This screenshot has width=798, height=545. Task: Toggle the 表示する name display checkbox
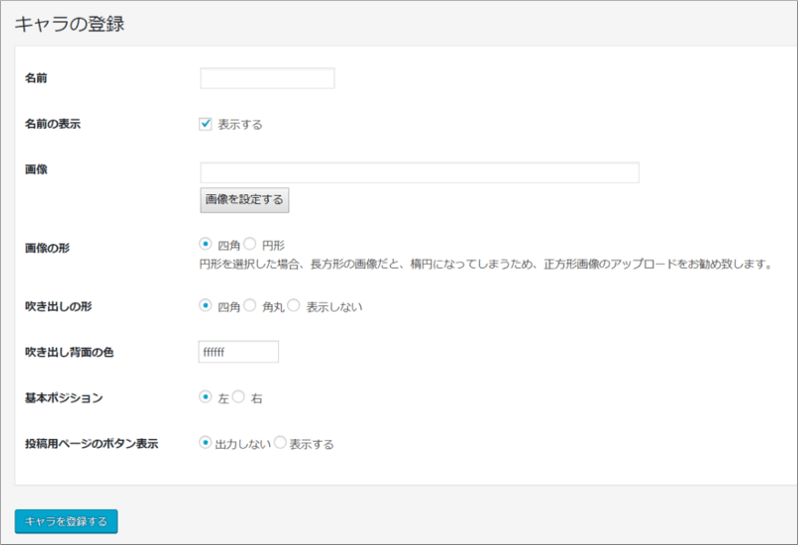tap(205, 124)
